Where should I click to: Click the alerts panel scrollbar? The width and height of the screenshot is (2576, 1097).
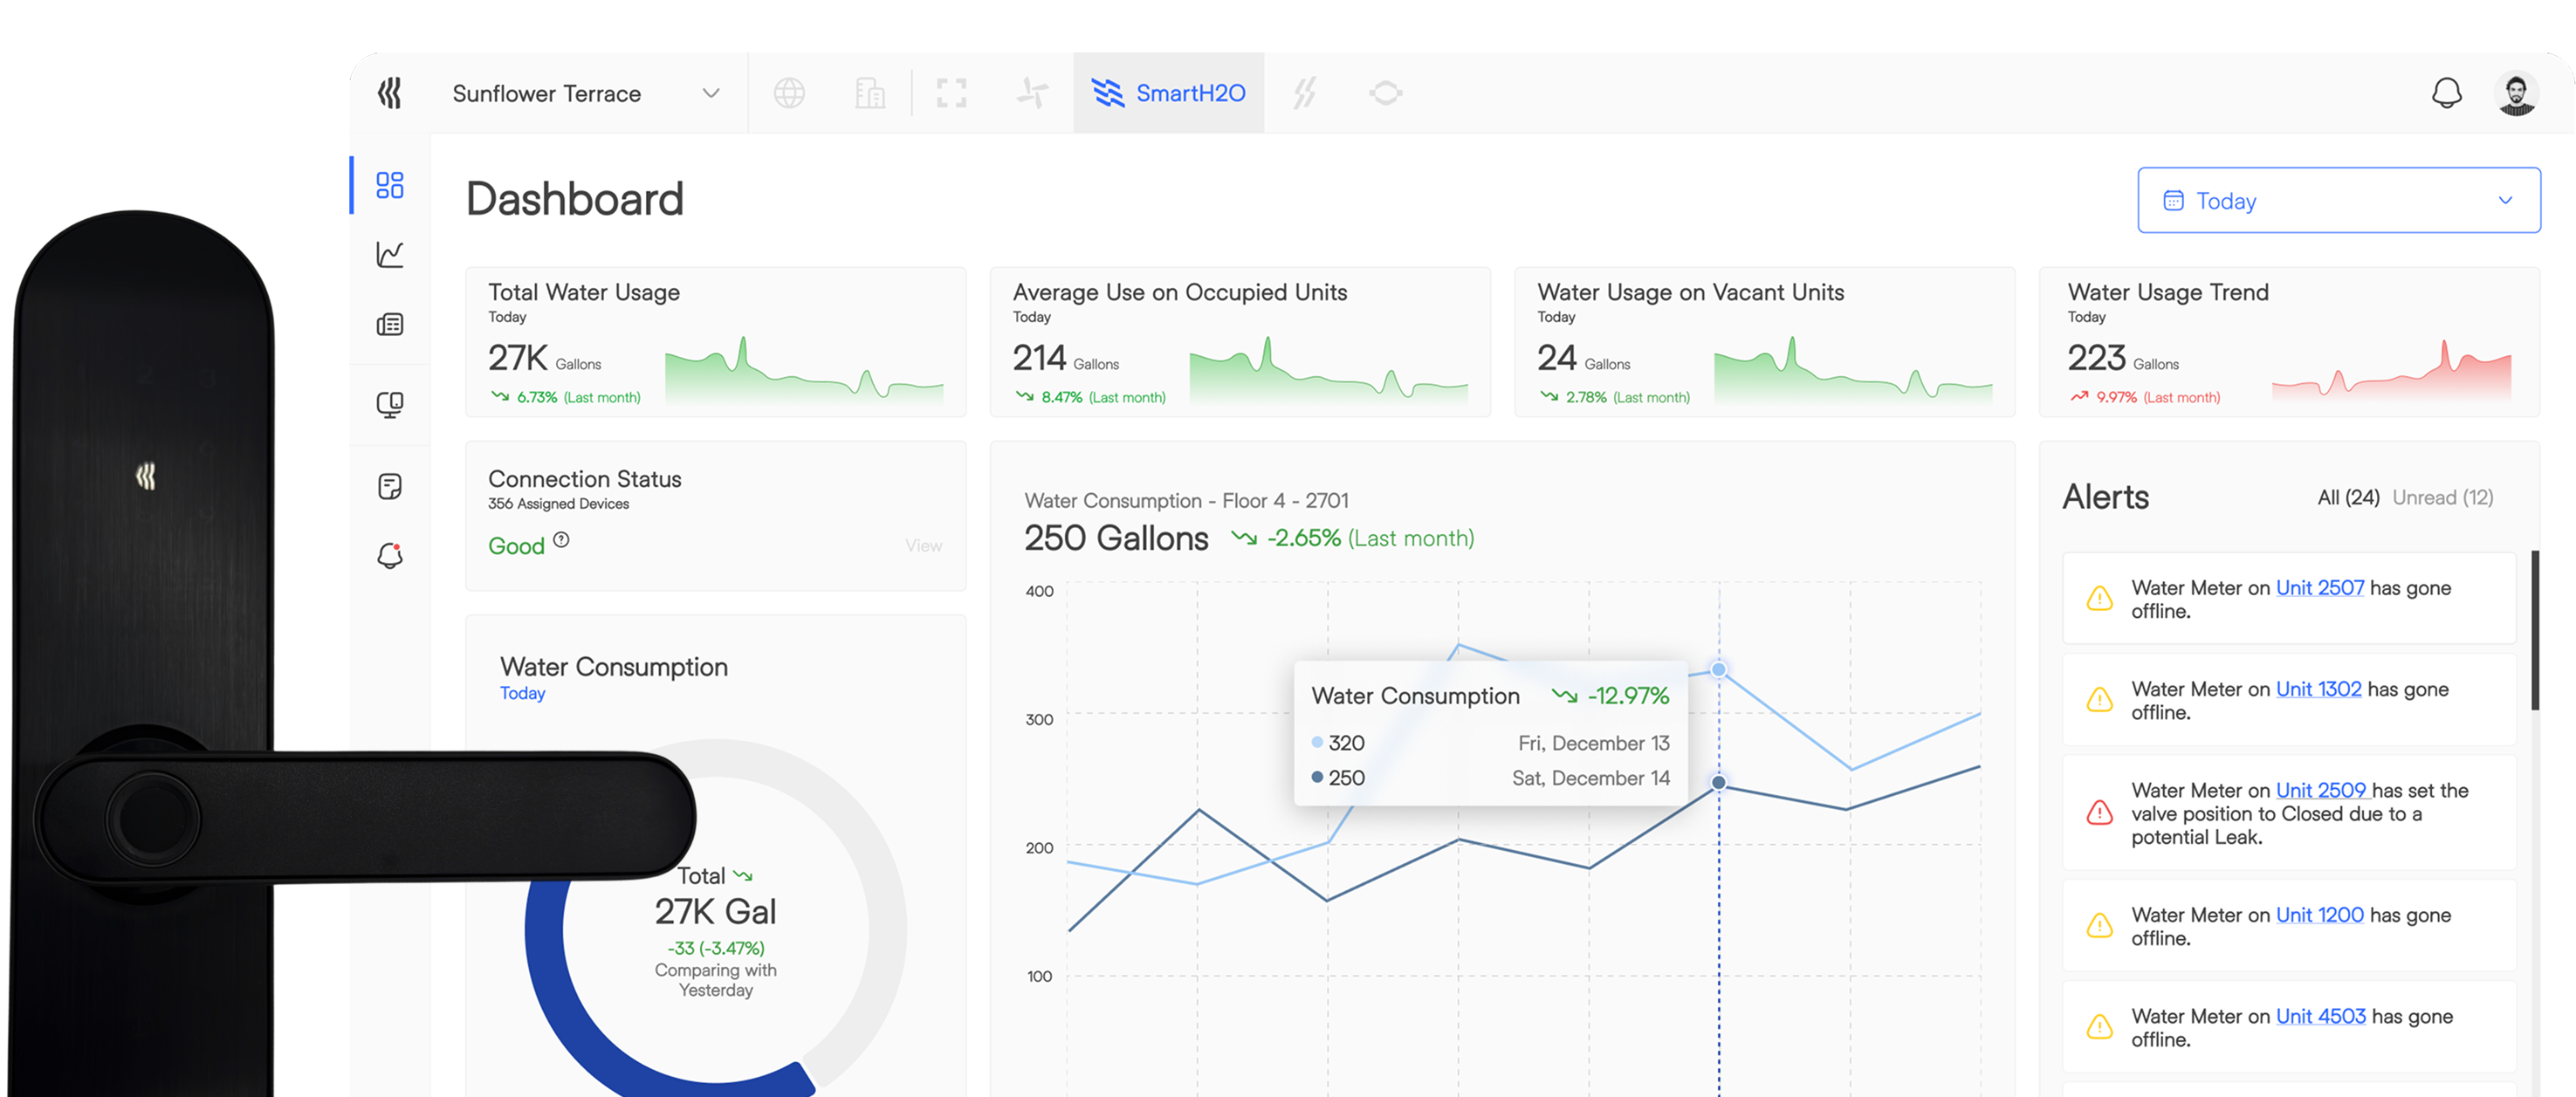[x=2535, y=630]
